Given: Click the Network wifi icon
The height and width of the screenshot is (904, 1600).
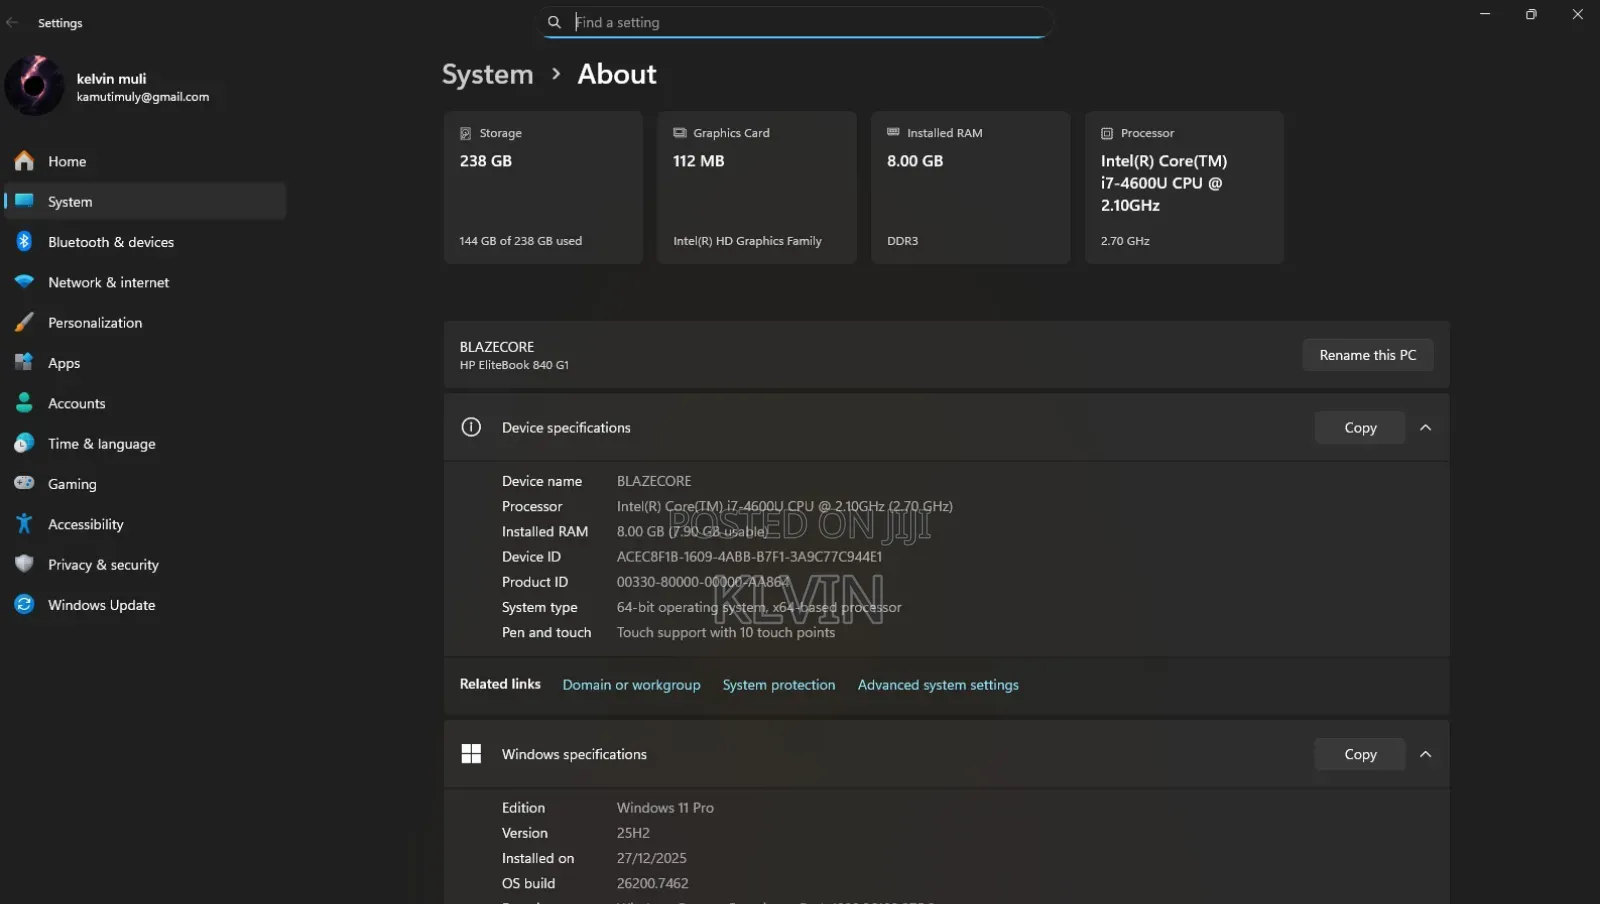Looking at the screenshot, I should pyautogui.click(x=24, y=282).
